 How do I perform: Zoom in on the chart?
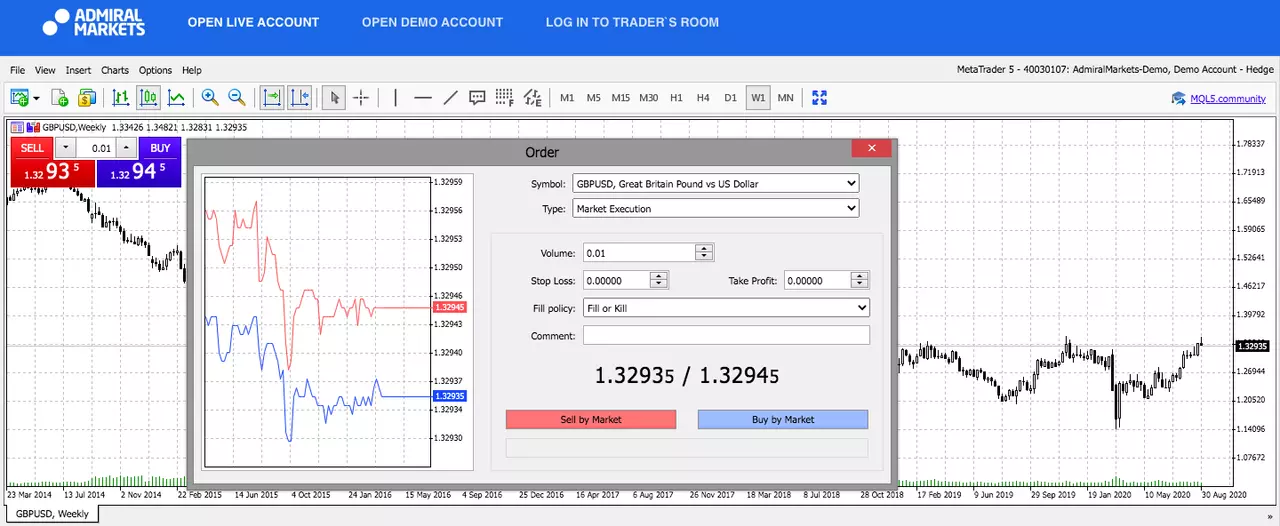coord(210,97)
